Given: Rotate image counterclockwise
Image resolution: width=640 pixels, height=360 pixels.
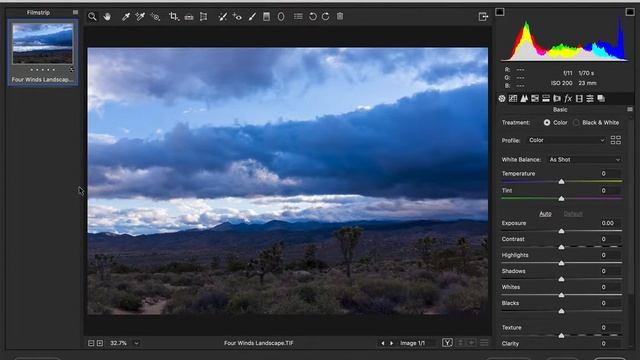Looking at the screenshot, I should pyautogui.click(x=313, y=17).
